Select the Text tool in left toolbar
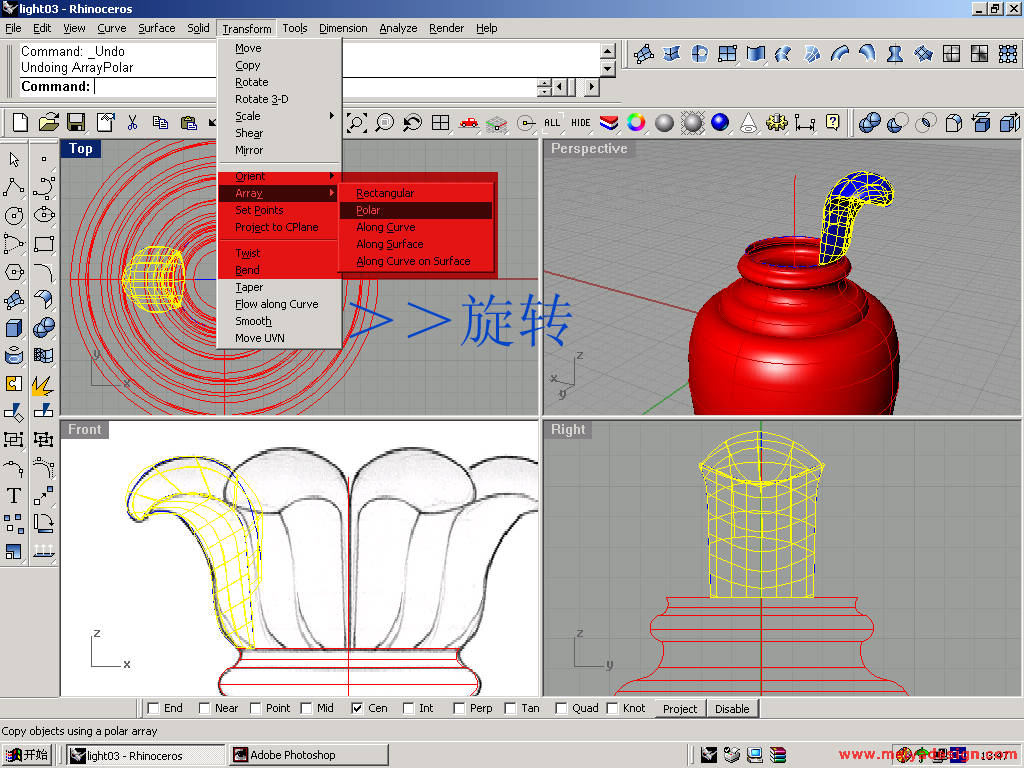 click(x=14, y=495)
